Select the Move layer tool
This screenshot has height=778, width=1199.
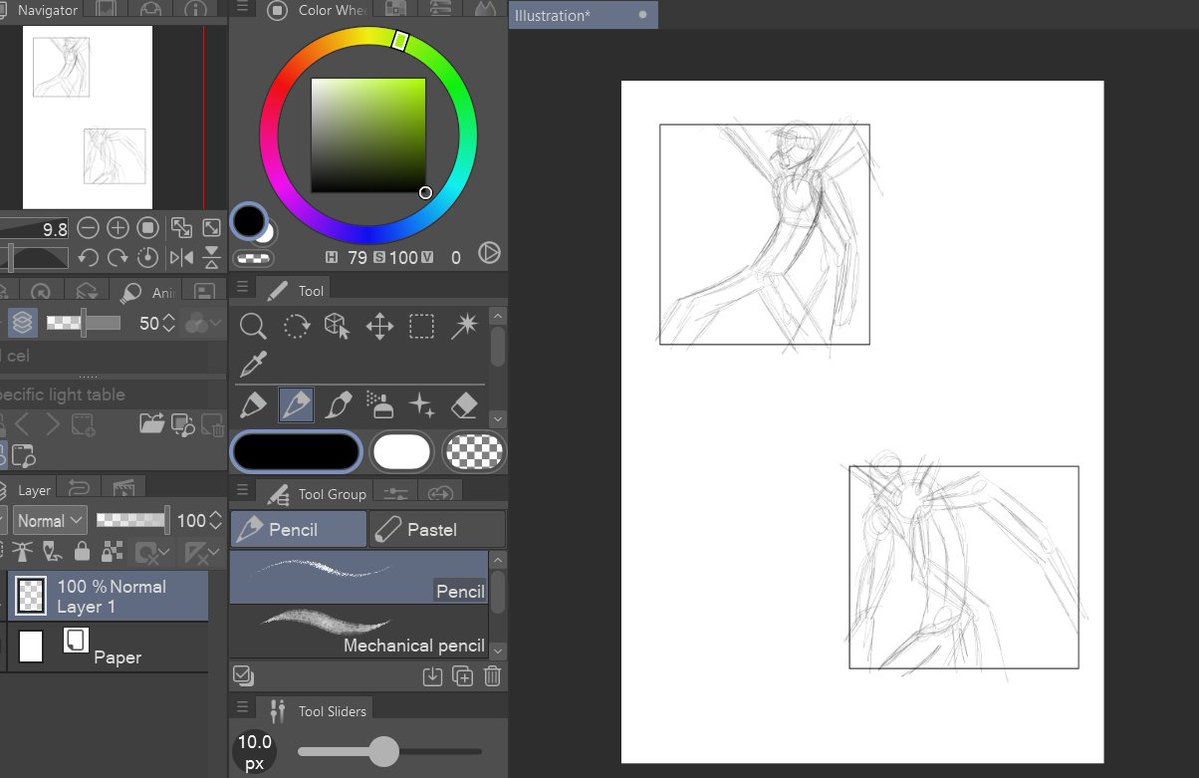coord(379,327)
